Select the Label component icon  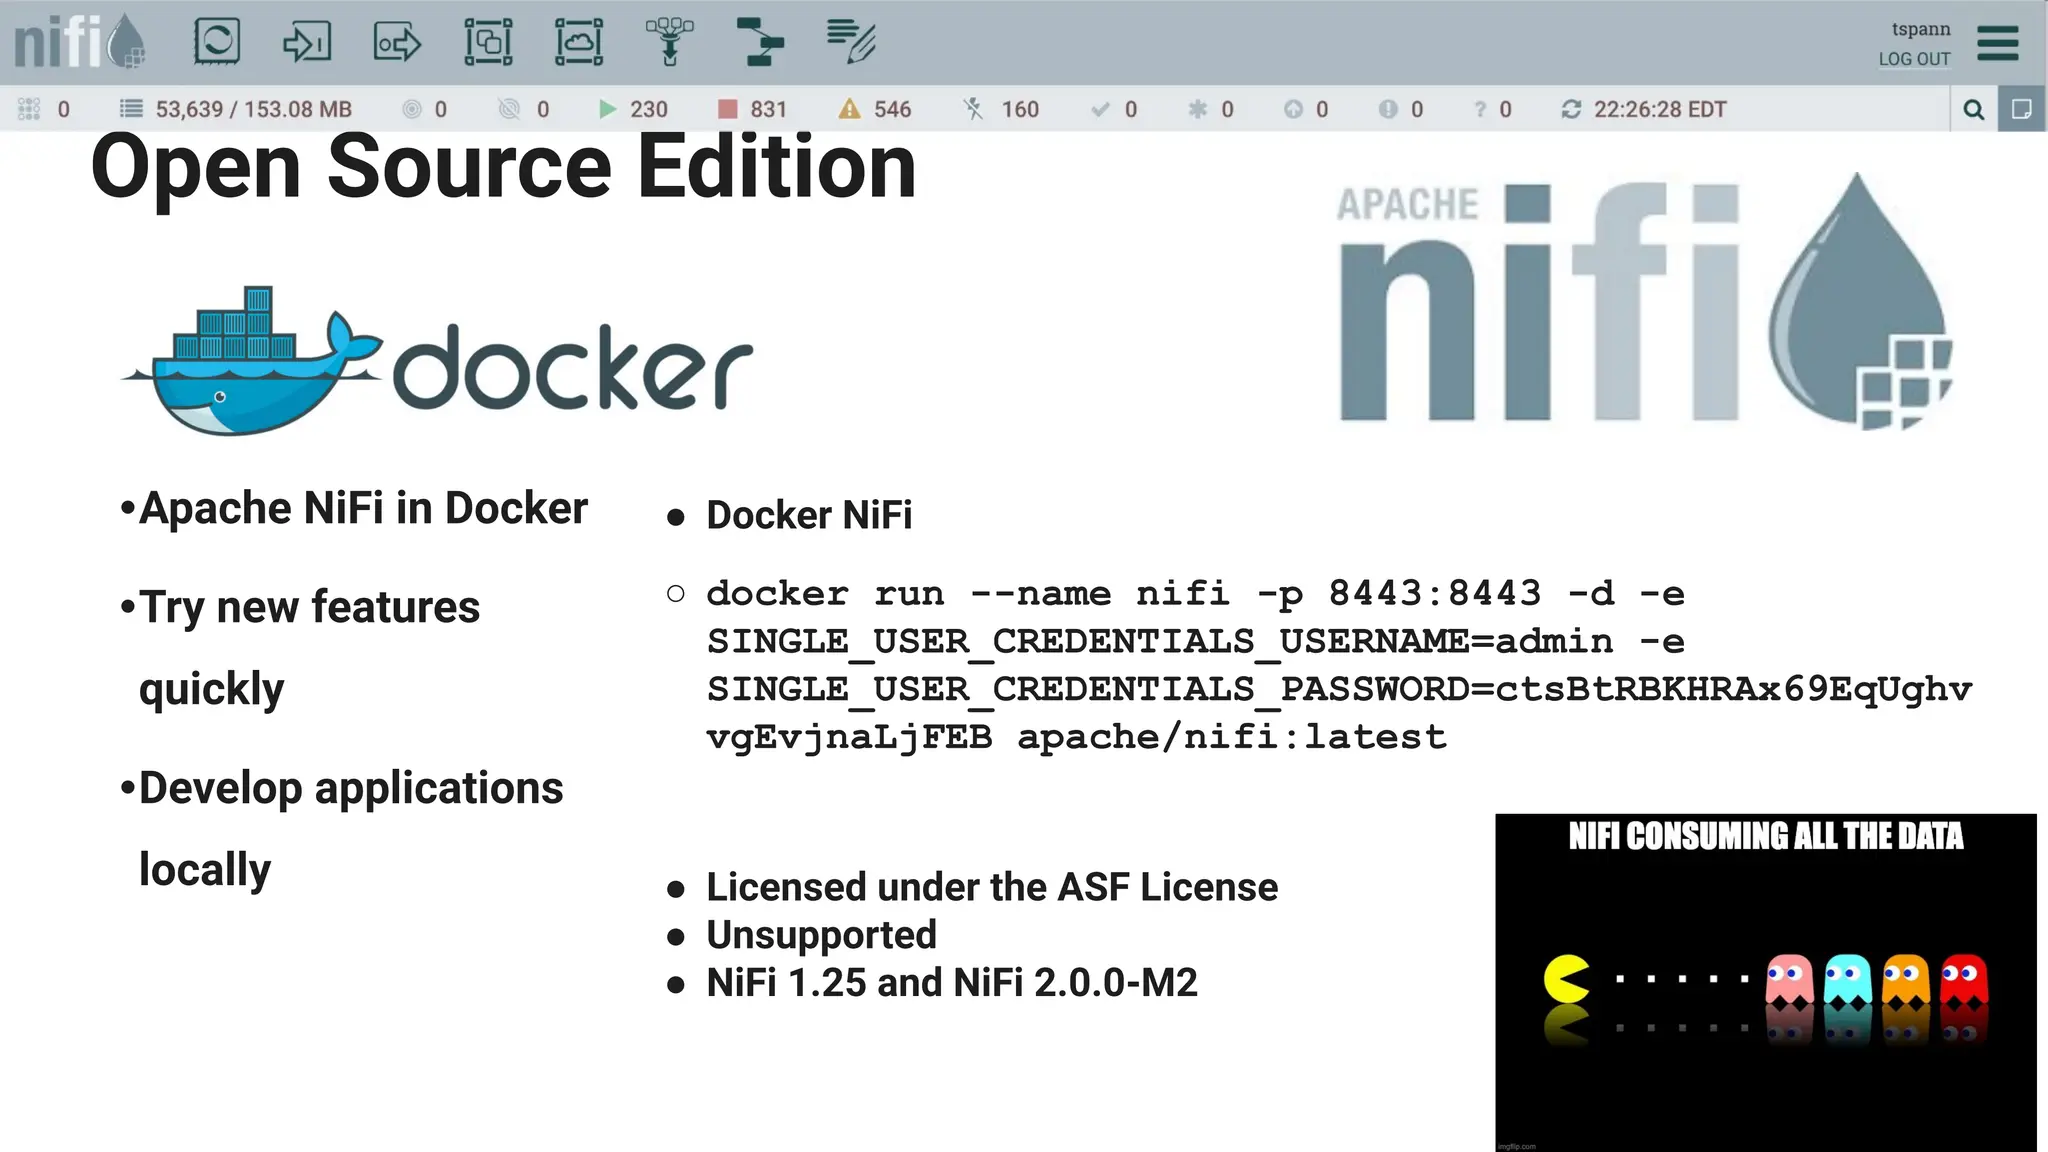point(851,42)
